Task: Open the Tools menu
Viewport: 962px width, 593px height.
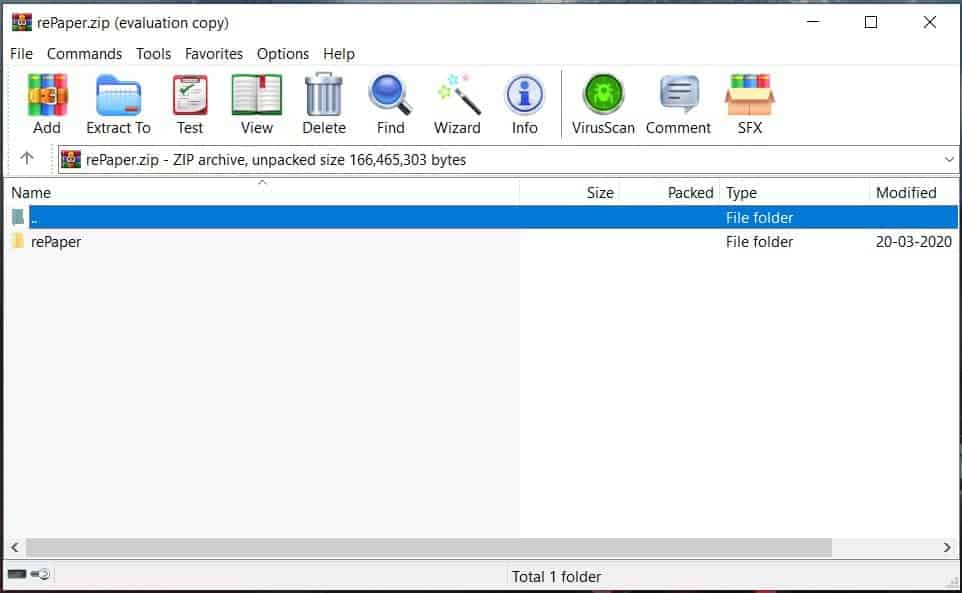Action: (153, 54)
